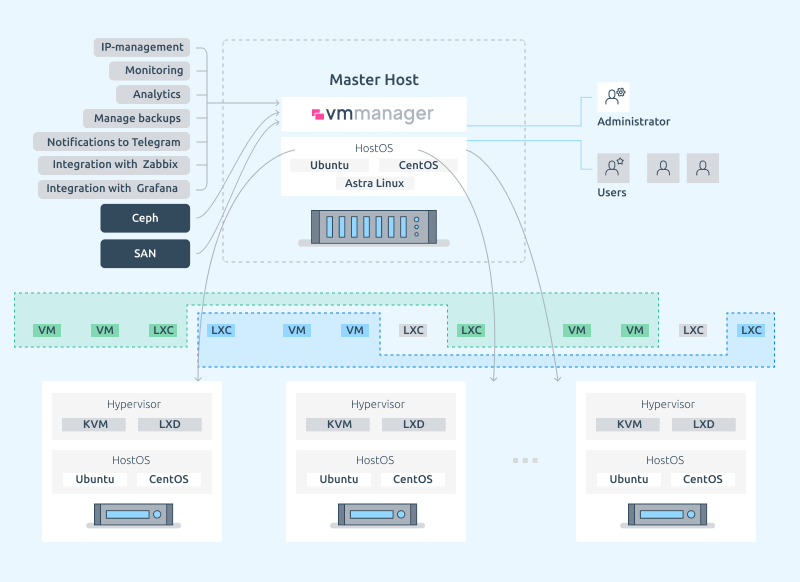The image size is (800, 582).
Task: Click server icon in rightmost node card
Action: pos(667,515)
